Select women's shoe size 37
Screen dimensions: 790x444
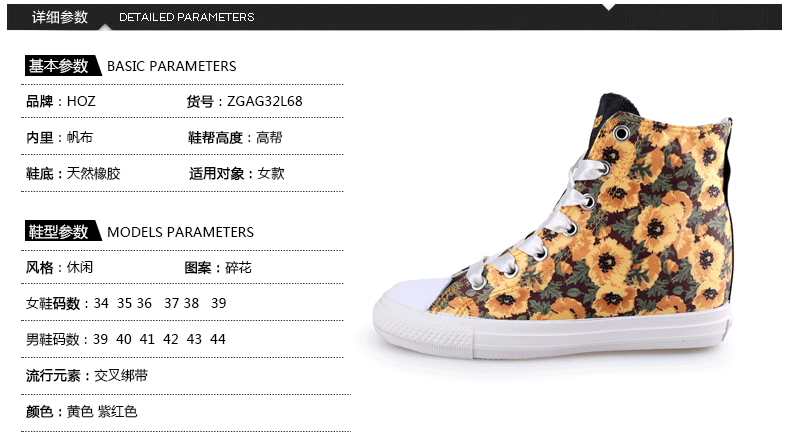[171, 303]
